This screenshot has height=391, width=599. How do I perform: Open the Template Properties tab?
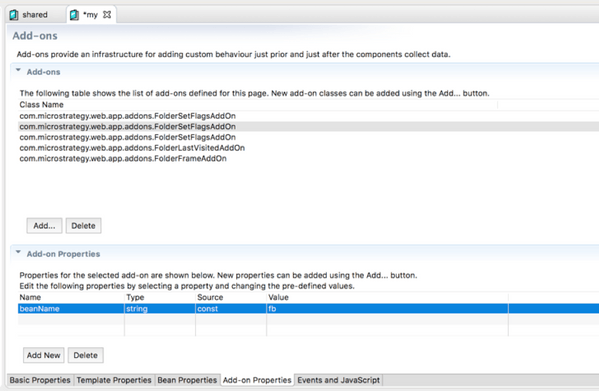coord(114,380)
